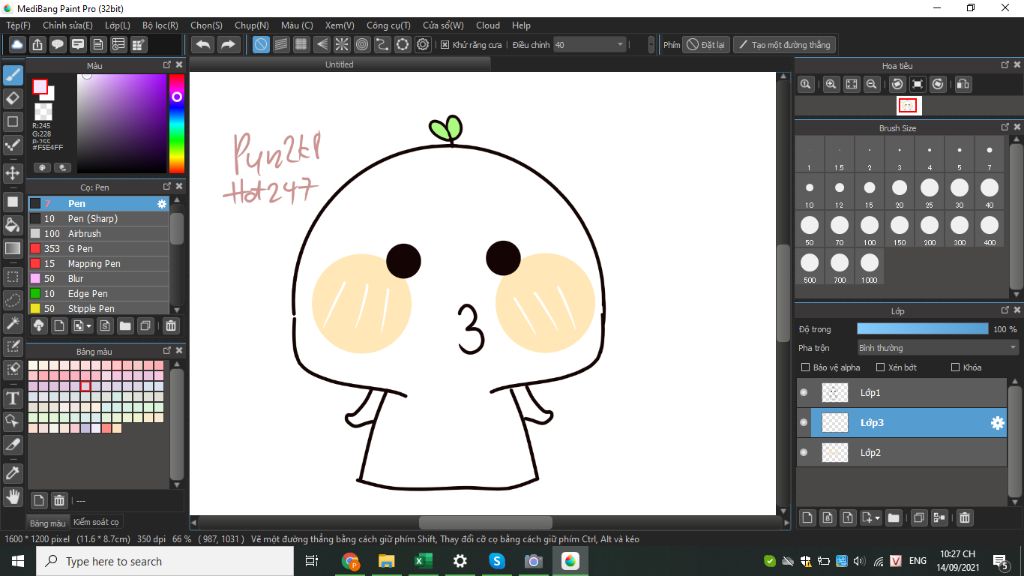Viewport: 1024px width, 576px height.
Task: Delete layer using the layer panel trash icon
Action: 965,518
